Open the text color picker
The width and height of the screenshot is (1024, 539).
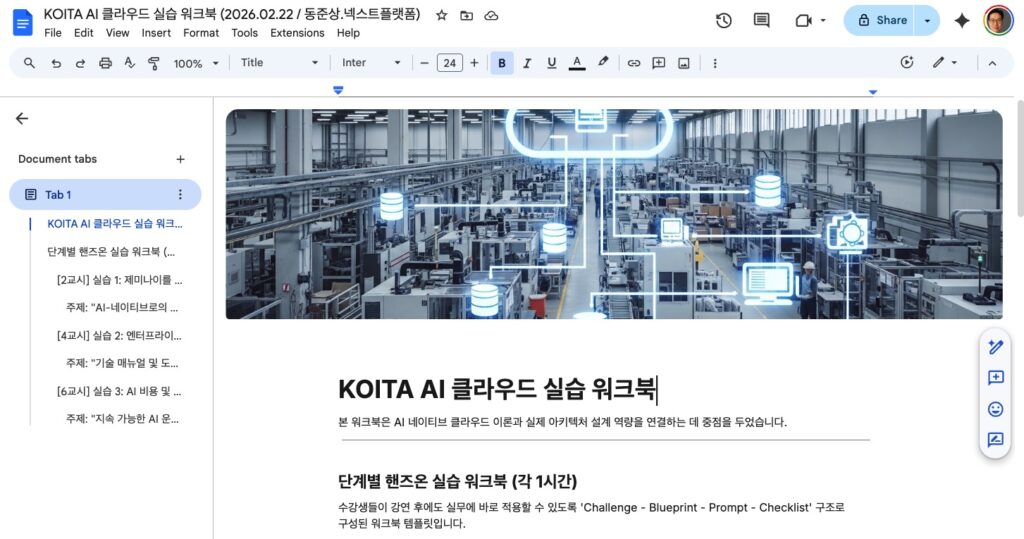[x=577, y=63]
